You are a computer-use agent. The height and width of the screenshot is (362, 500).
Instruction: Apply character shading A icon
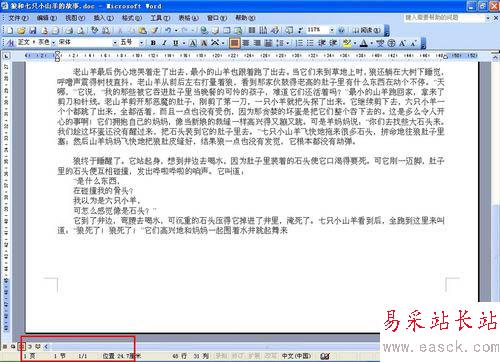(x=204, y=43)
